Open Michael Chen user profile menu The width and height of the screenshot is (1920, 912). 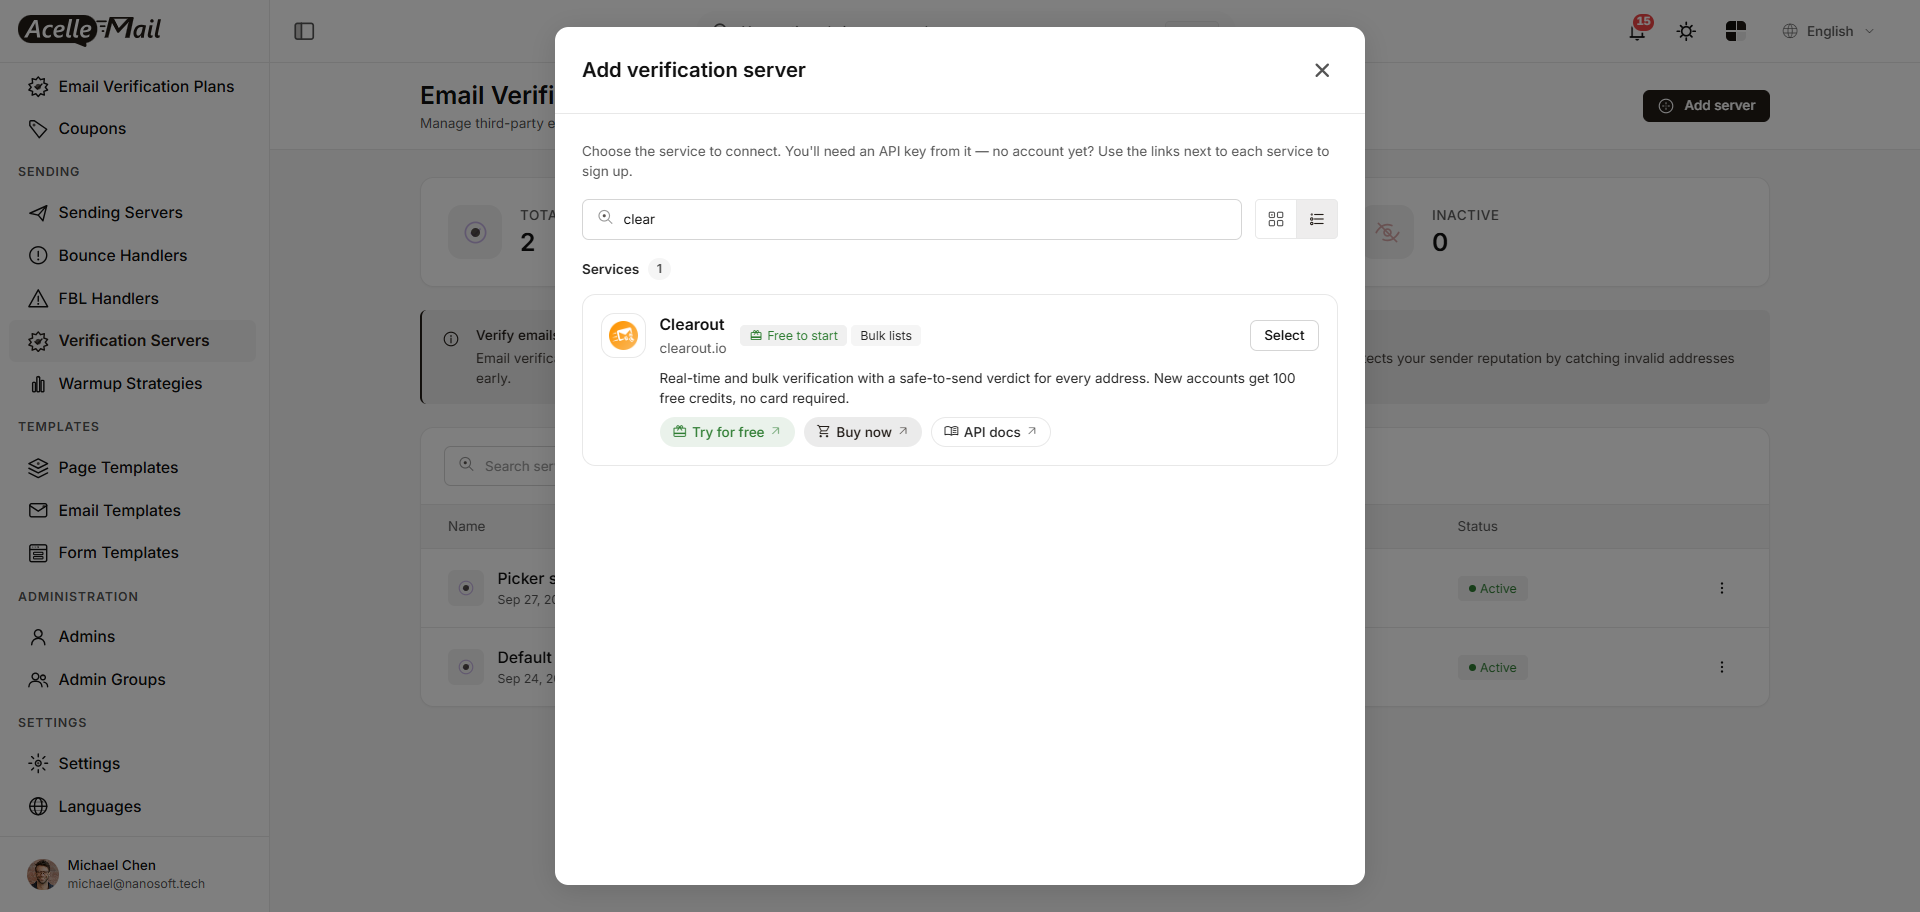pos(132,874)
